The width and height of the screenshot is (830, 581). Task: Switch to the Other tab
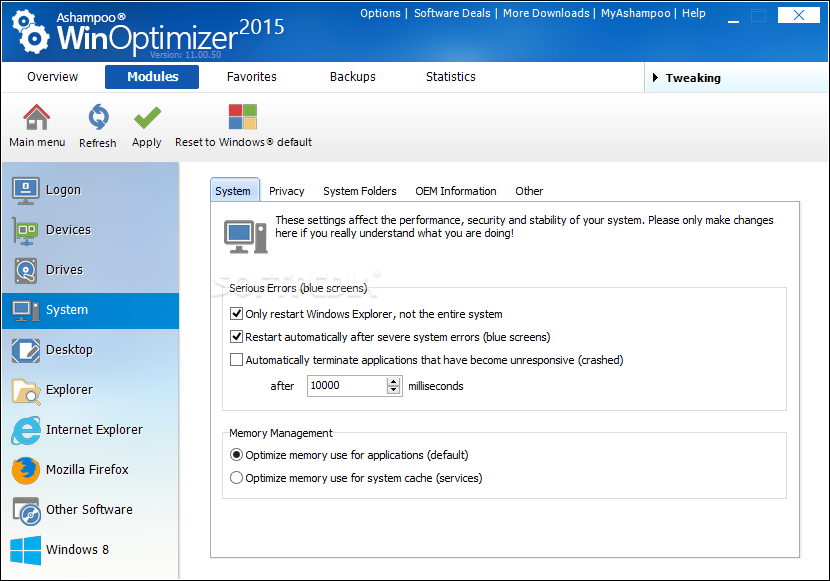pos(529,191)
